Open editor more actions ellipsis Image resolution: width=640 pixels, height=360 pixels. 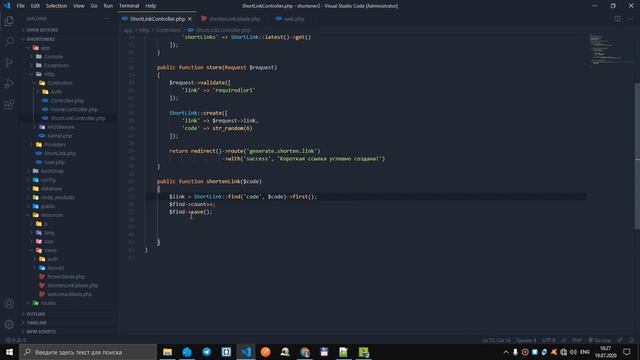(630, 19)
